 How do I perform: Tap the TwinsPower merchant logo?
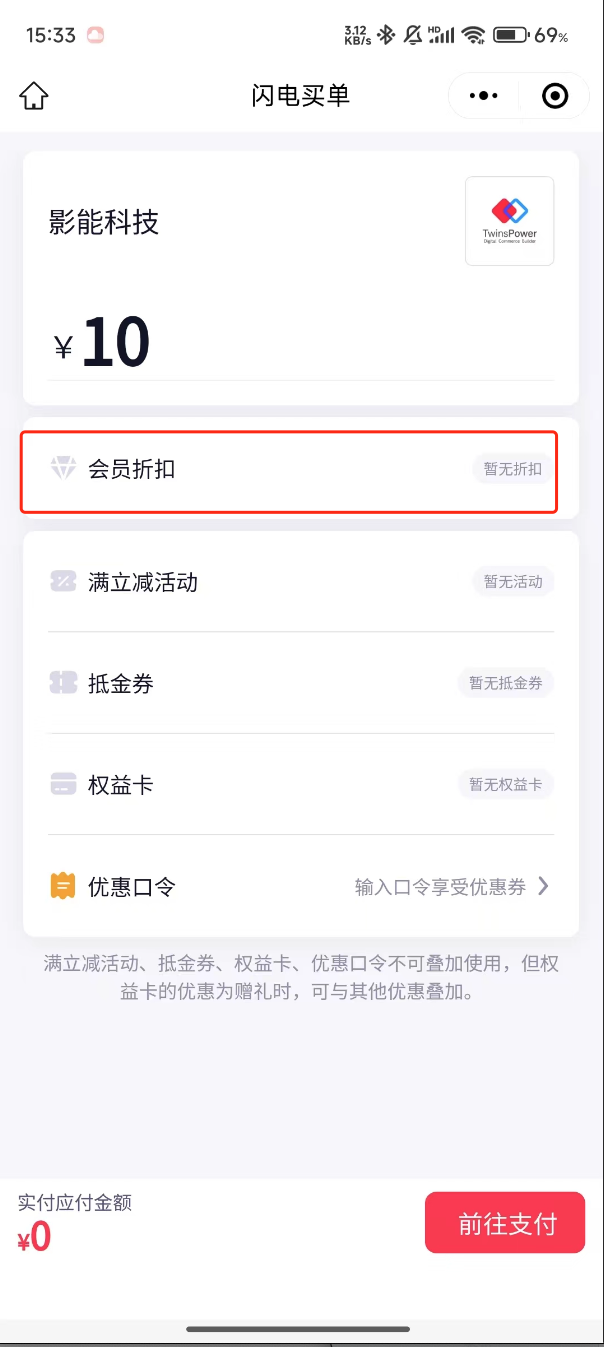tap(509, 221)
